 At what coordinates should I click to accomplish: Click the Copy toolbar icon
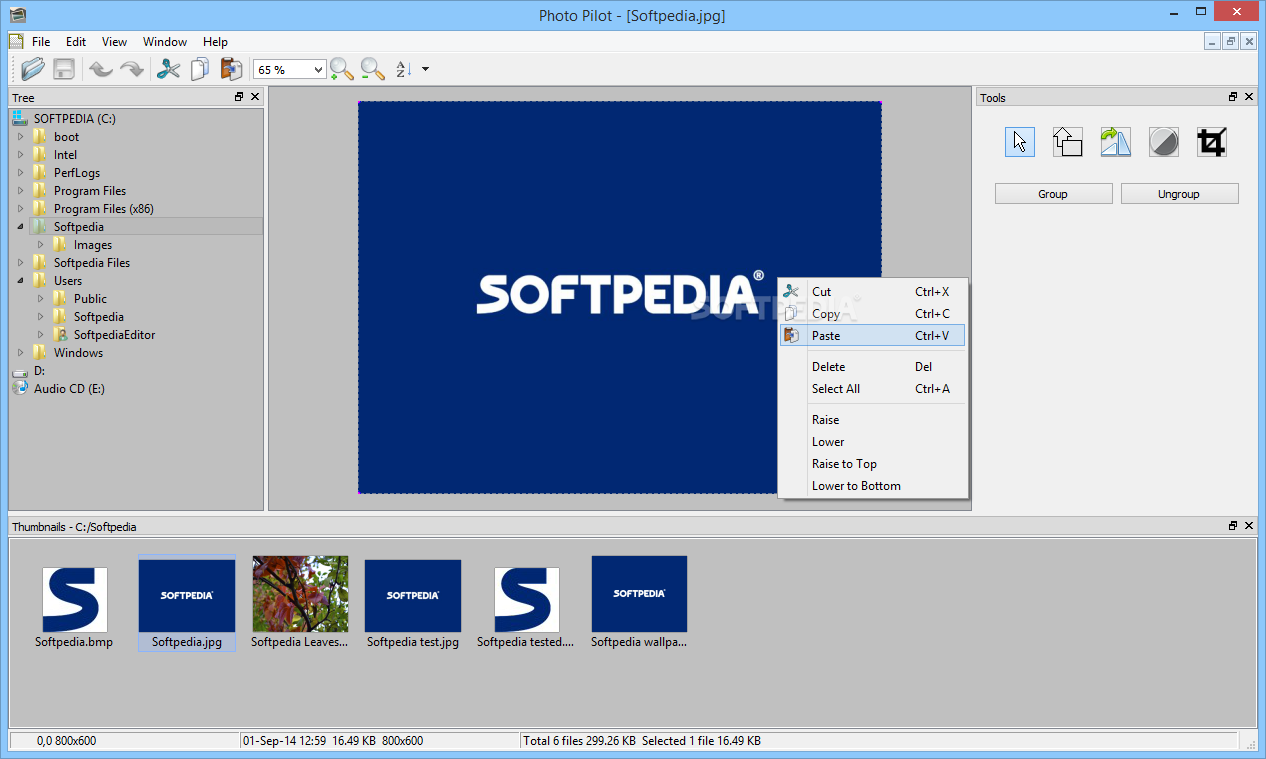pyautogui.click(x=200, y=69)
